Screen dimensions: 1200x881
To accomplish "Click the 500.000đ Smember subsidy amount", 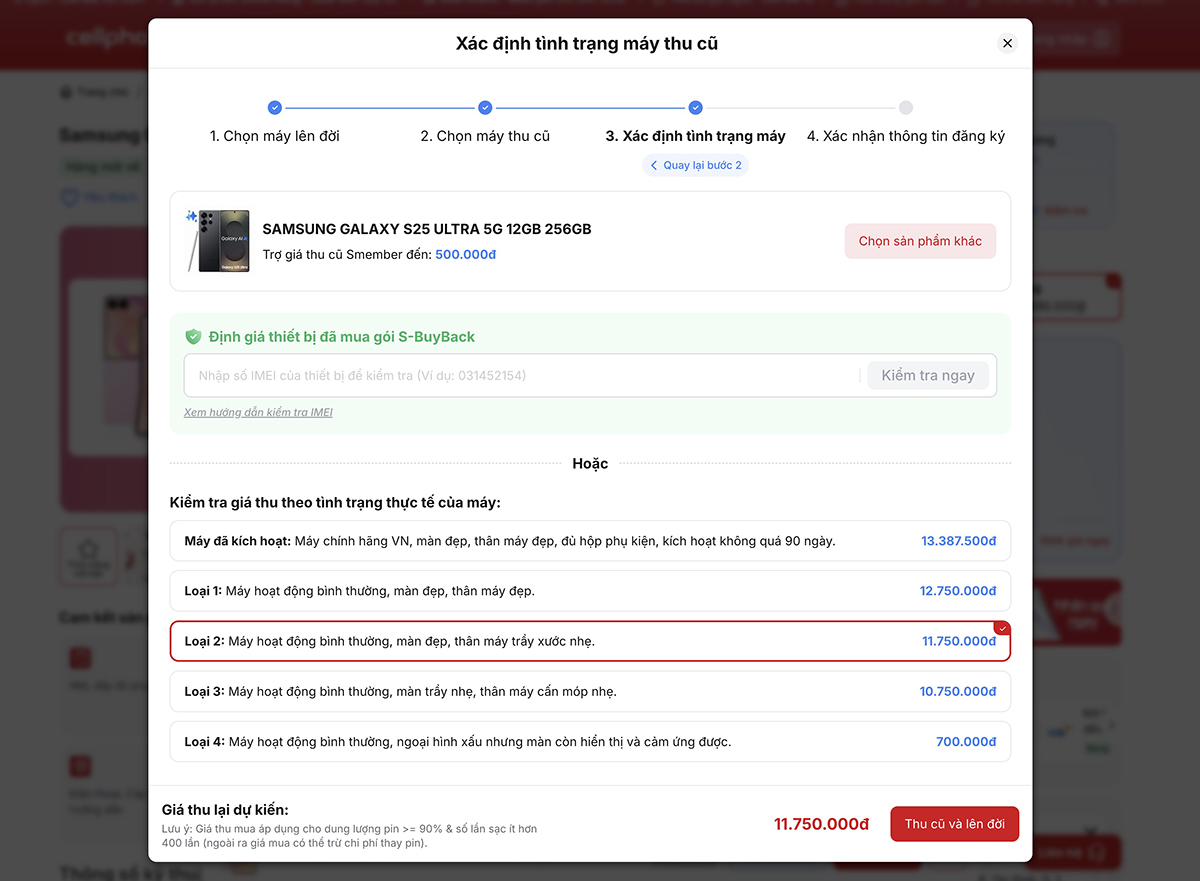I will [x=466, y=255].
